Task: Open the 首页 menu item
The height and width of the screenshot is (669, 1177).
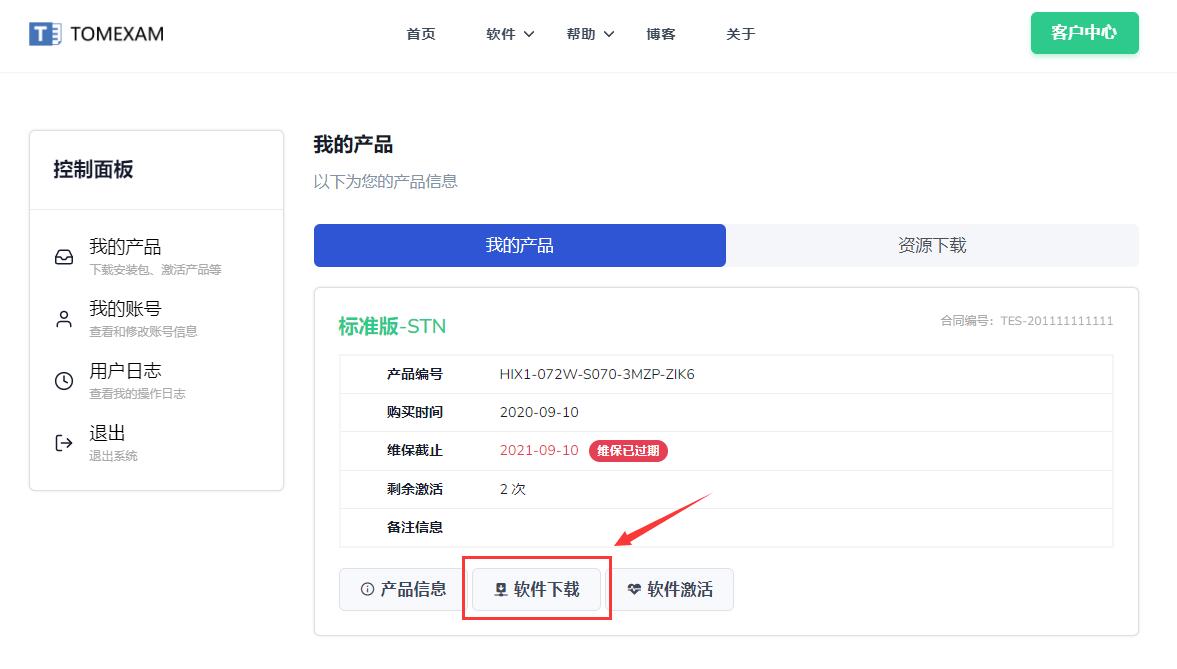Action: point(421,34)
